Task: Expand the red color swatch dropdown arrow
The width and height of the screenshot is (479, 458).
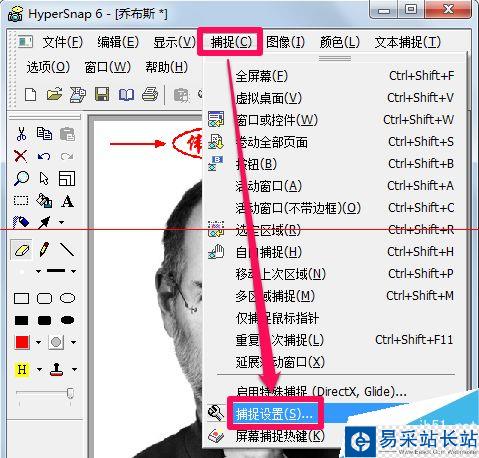Action: tap(38, 342)
